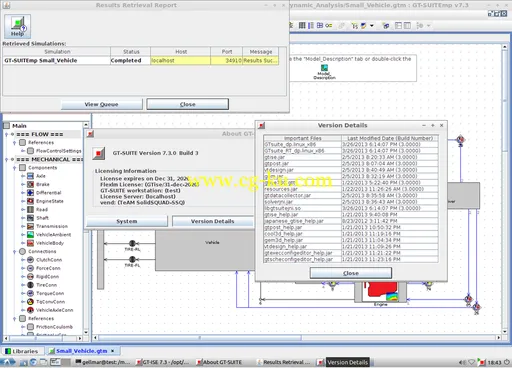Select the Differential component icon

(30, 192)
